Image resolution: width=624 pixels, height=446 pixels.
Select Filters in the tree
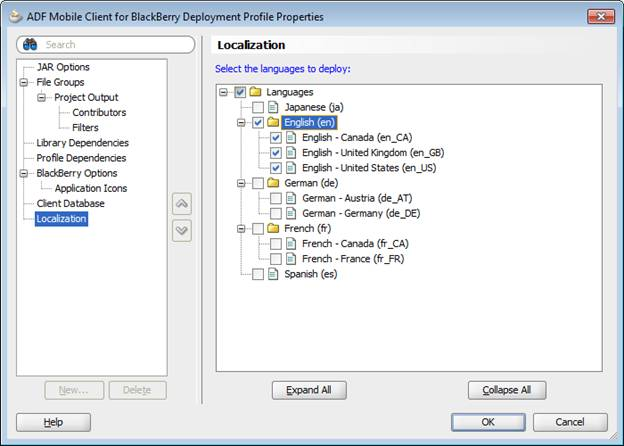tap(85, 128)
